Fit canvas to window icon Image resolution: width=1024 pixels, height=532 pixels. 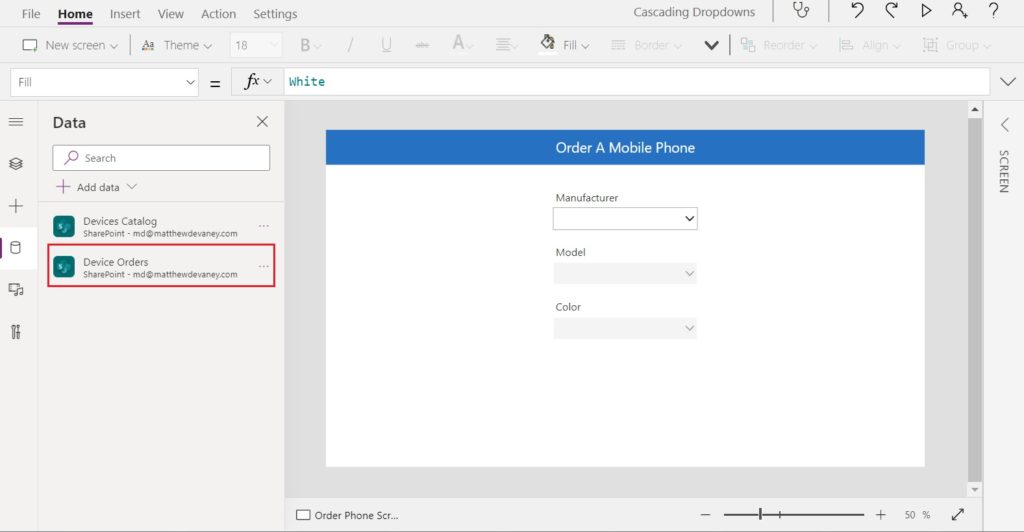(x=957, y=515)
